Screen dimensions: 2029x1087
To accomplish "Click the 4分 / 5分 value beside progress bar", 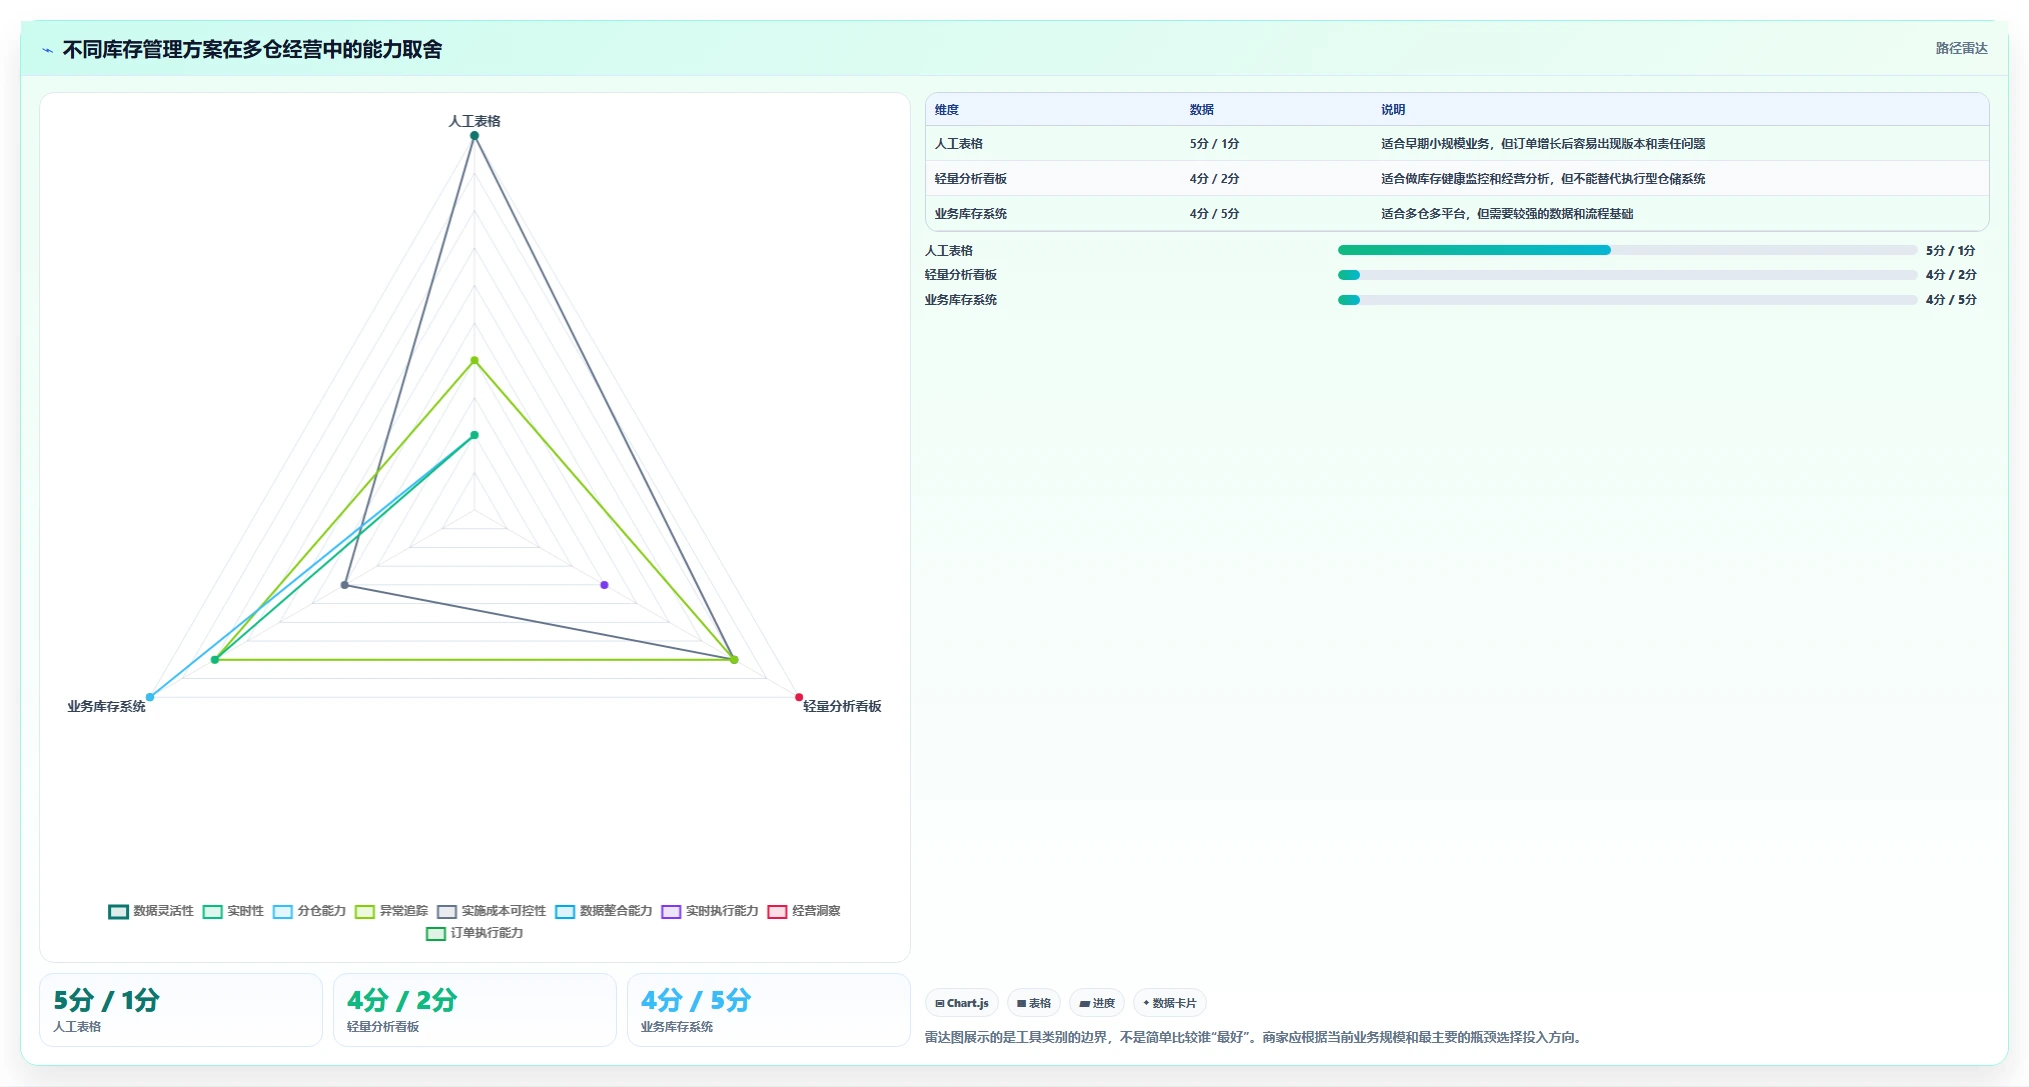I will 1951,300.
